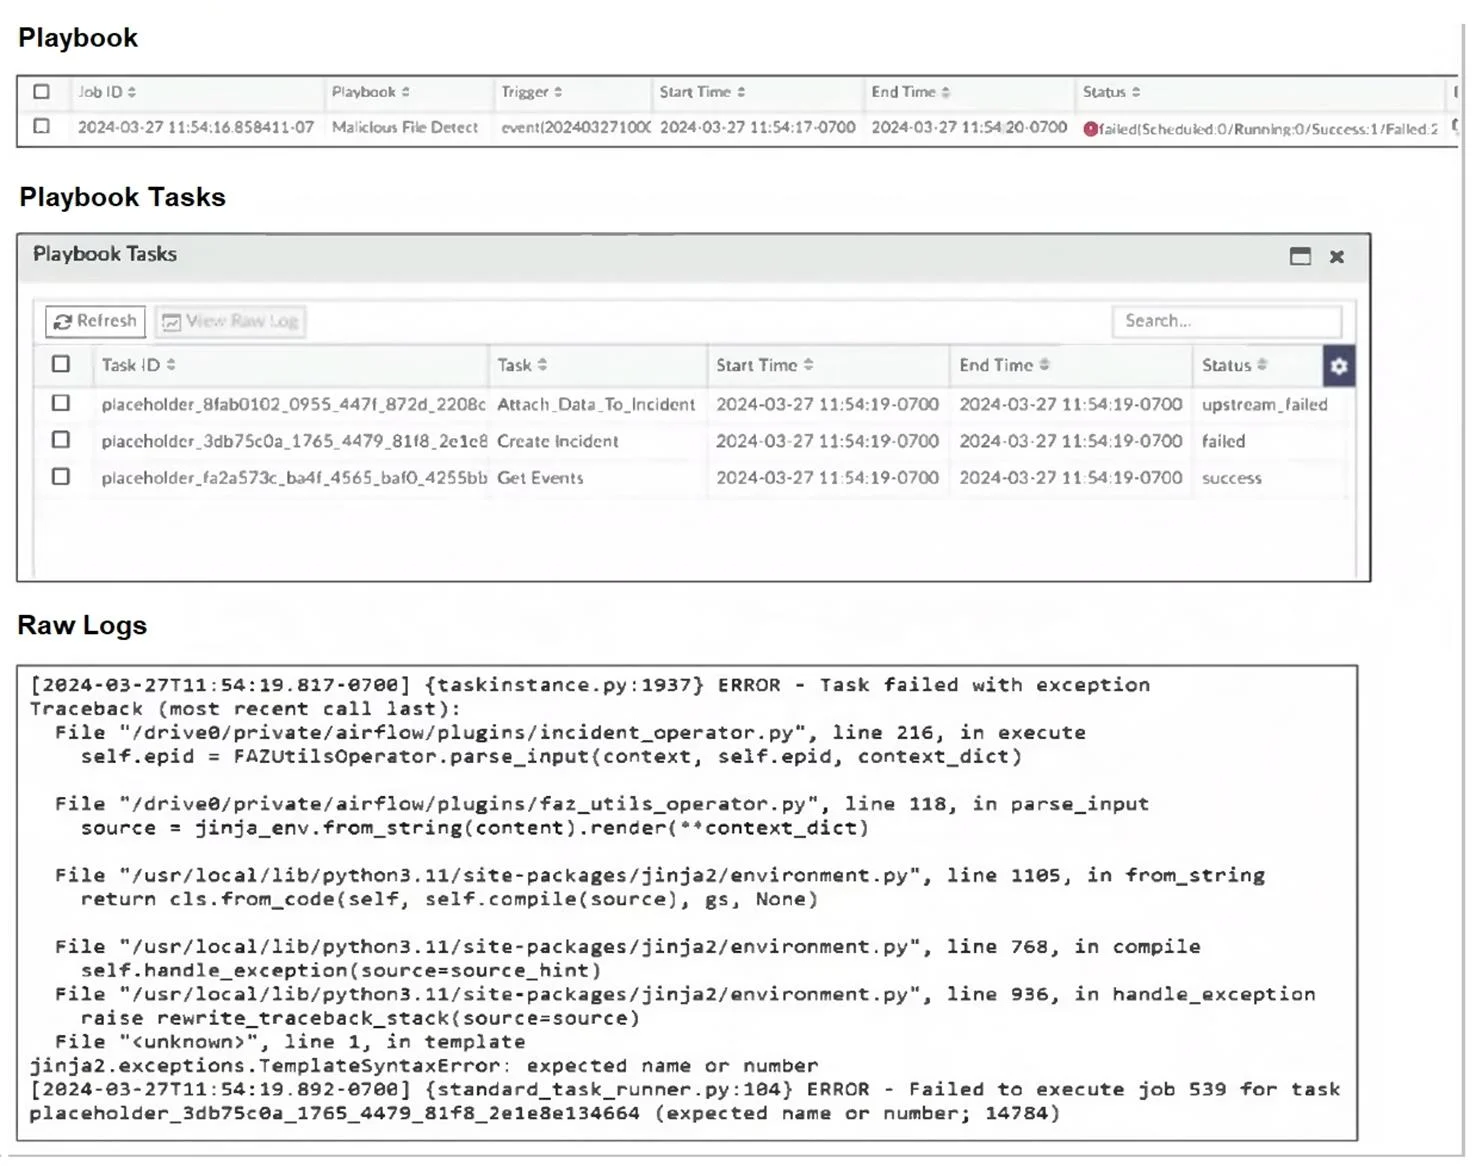Screen dimensions: 1476x1166
Task: Click the Attach_Data_To_Incident task name
Action: (x=596, y=404)
